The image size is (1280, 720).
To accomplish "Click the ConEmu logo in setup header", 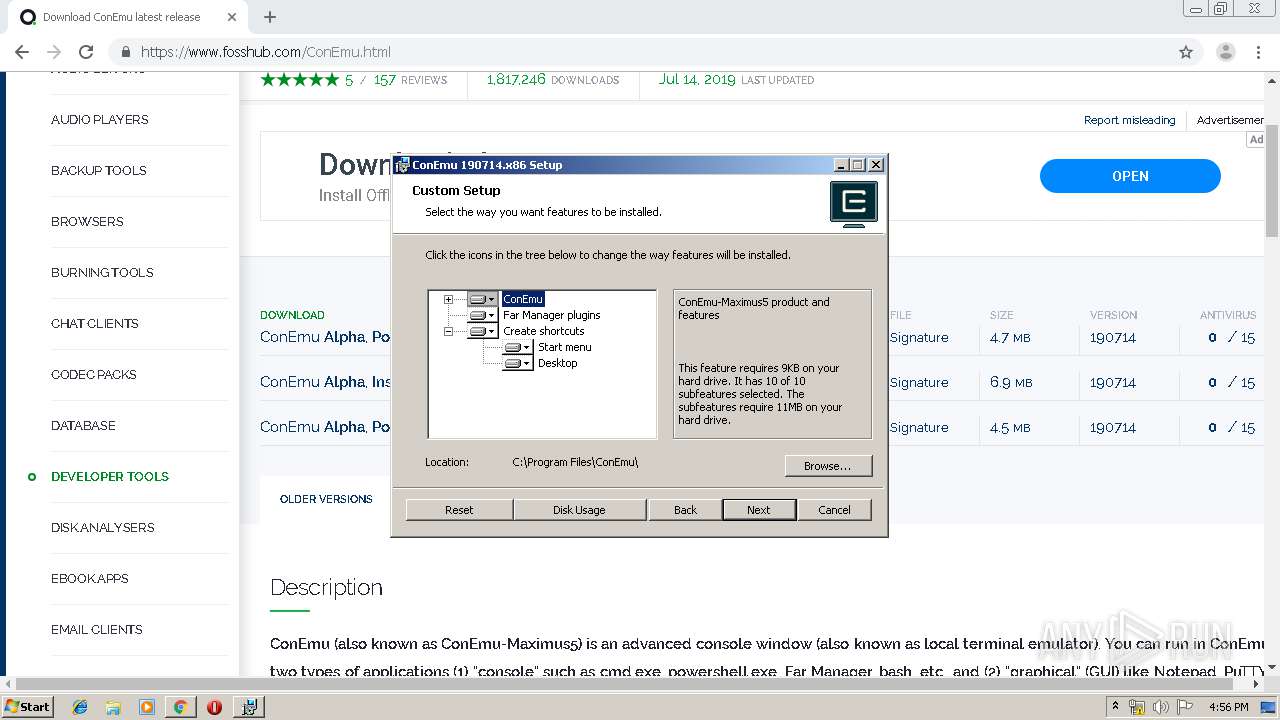I will click(854, 204).
